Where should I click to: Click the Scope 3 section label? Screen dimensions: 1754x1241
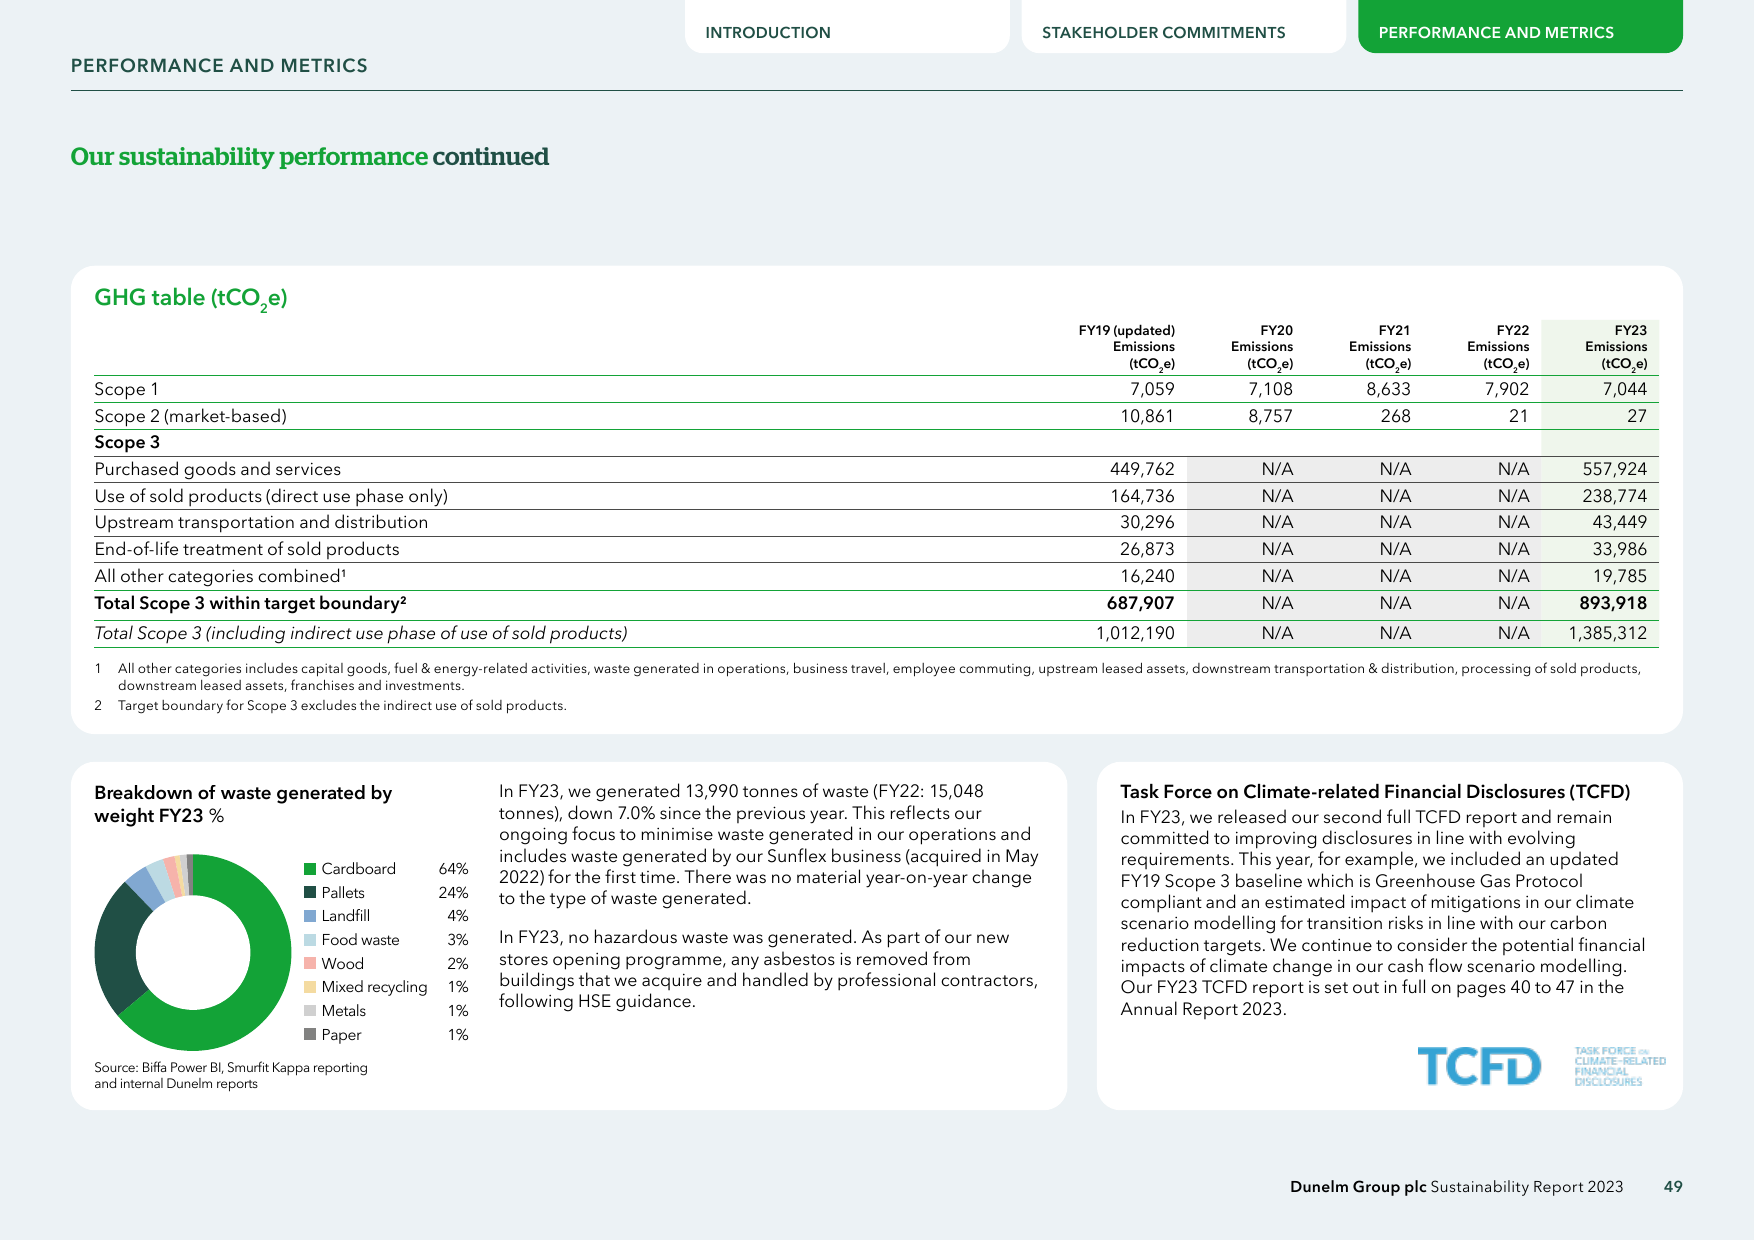(127, 442)
